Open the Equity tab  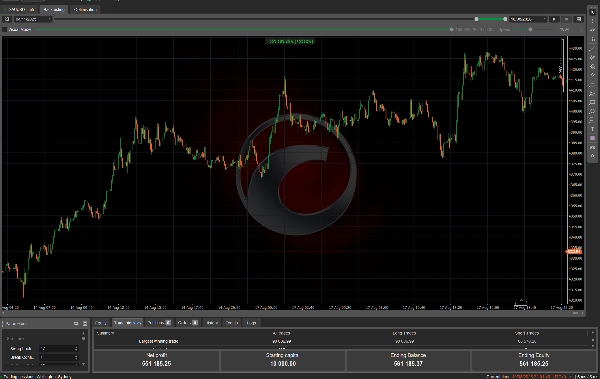101,323
